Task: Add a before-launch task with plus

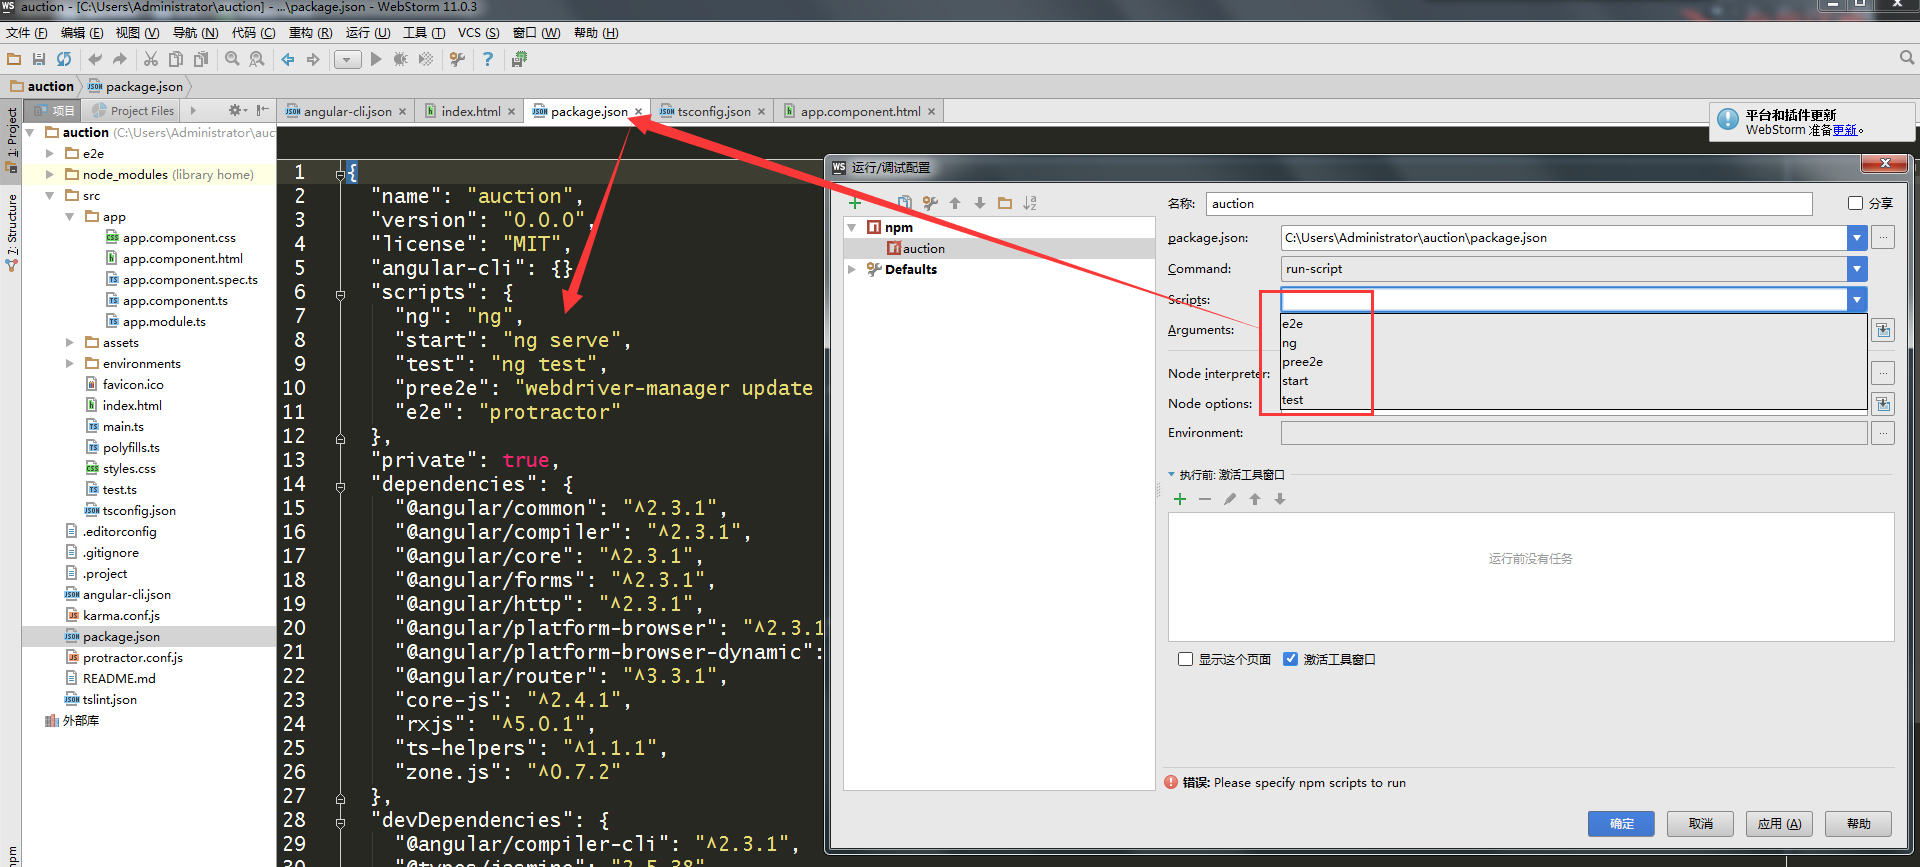Action: 1180,499
